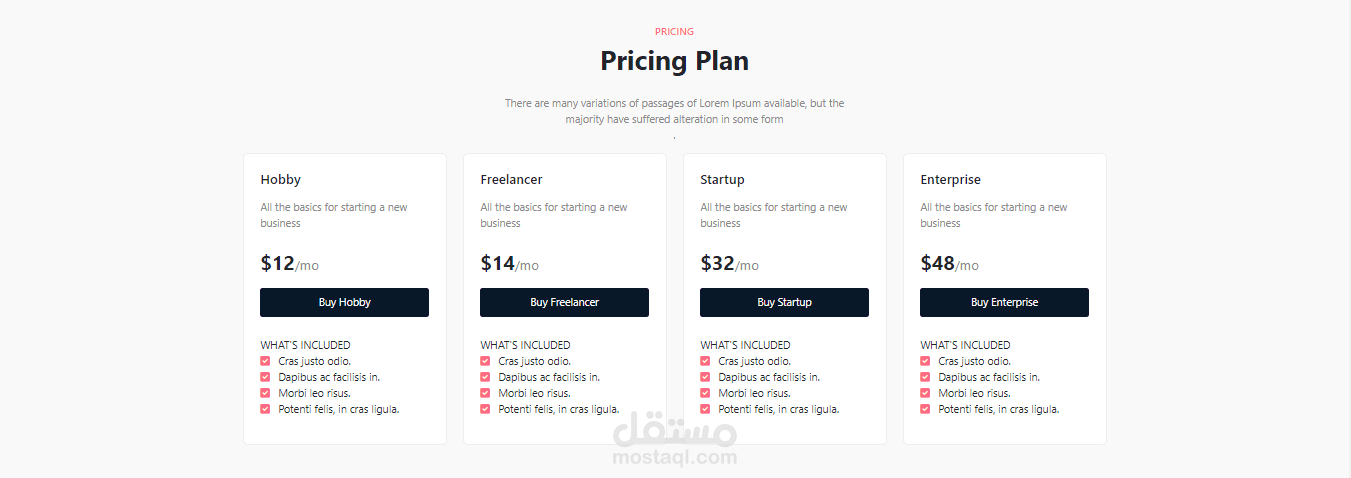Toggle Hobby's 'Cras justo odio' checkbox
The height and width of the screenshot is (478, 1351).
(x=265, y=361)
